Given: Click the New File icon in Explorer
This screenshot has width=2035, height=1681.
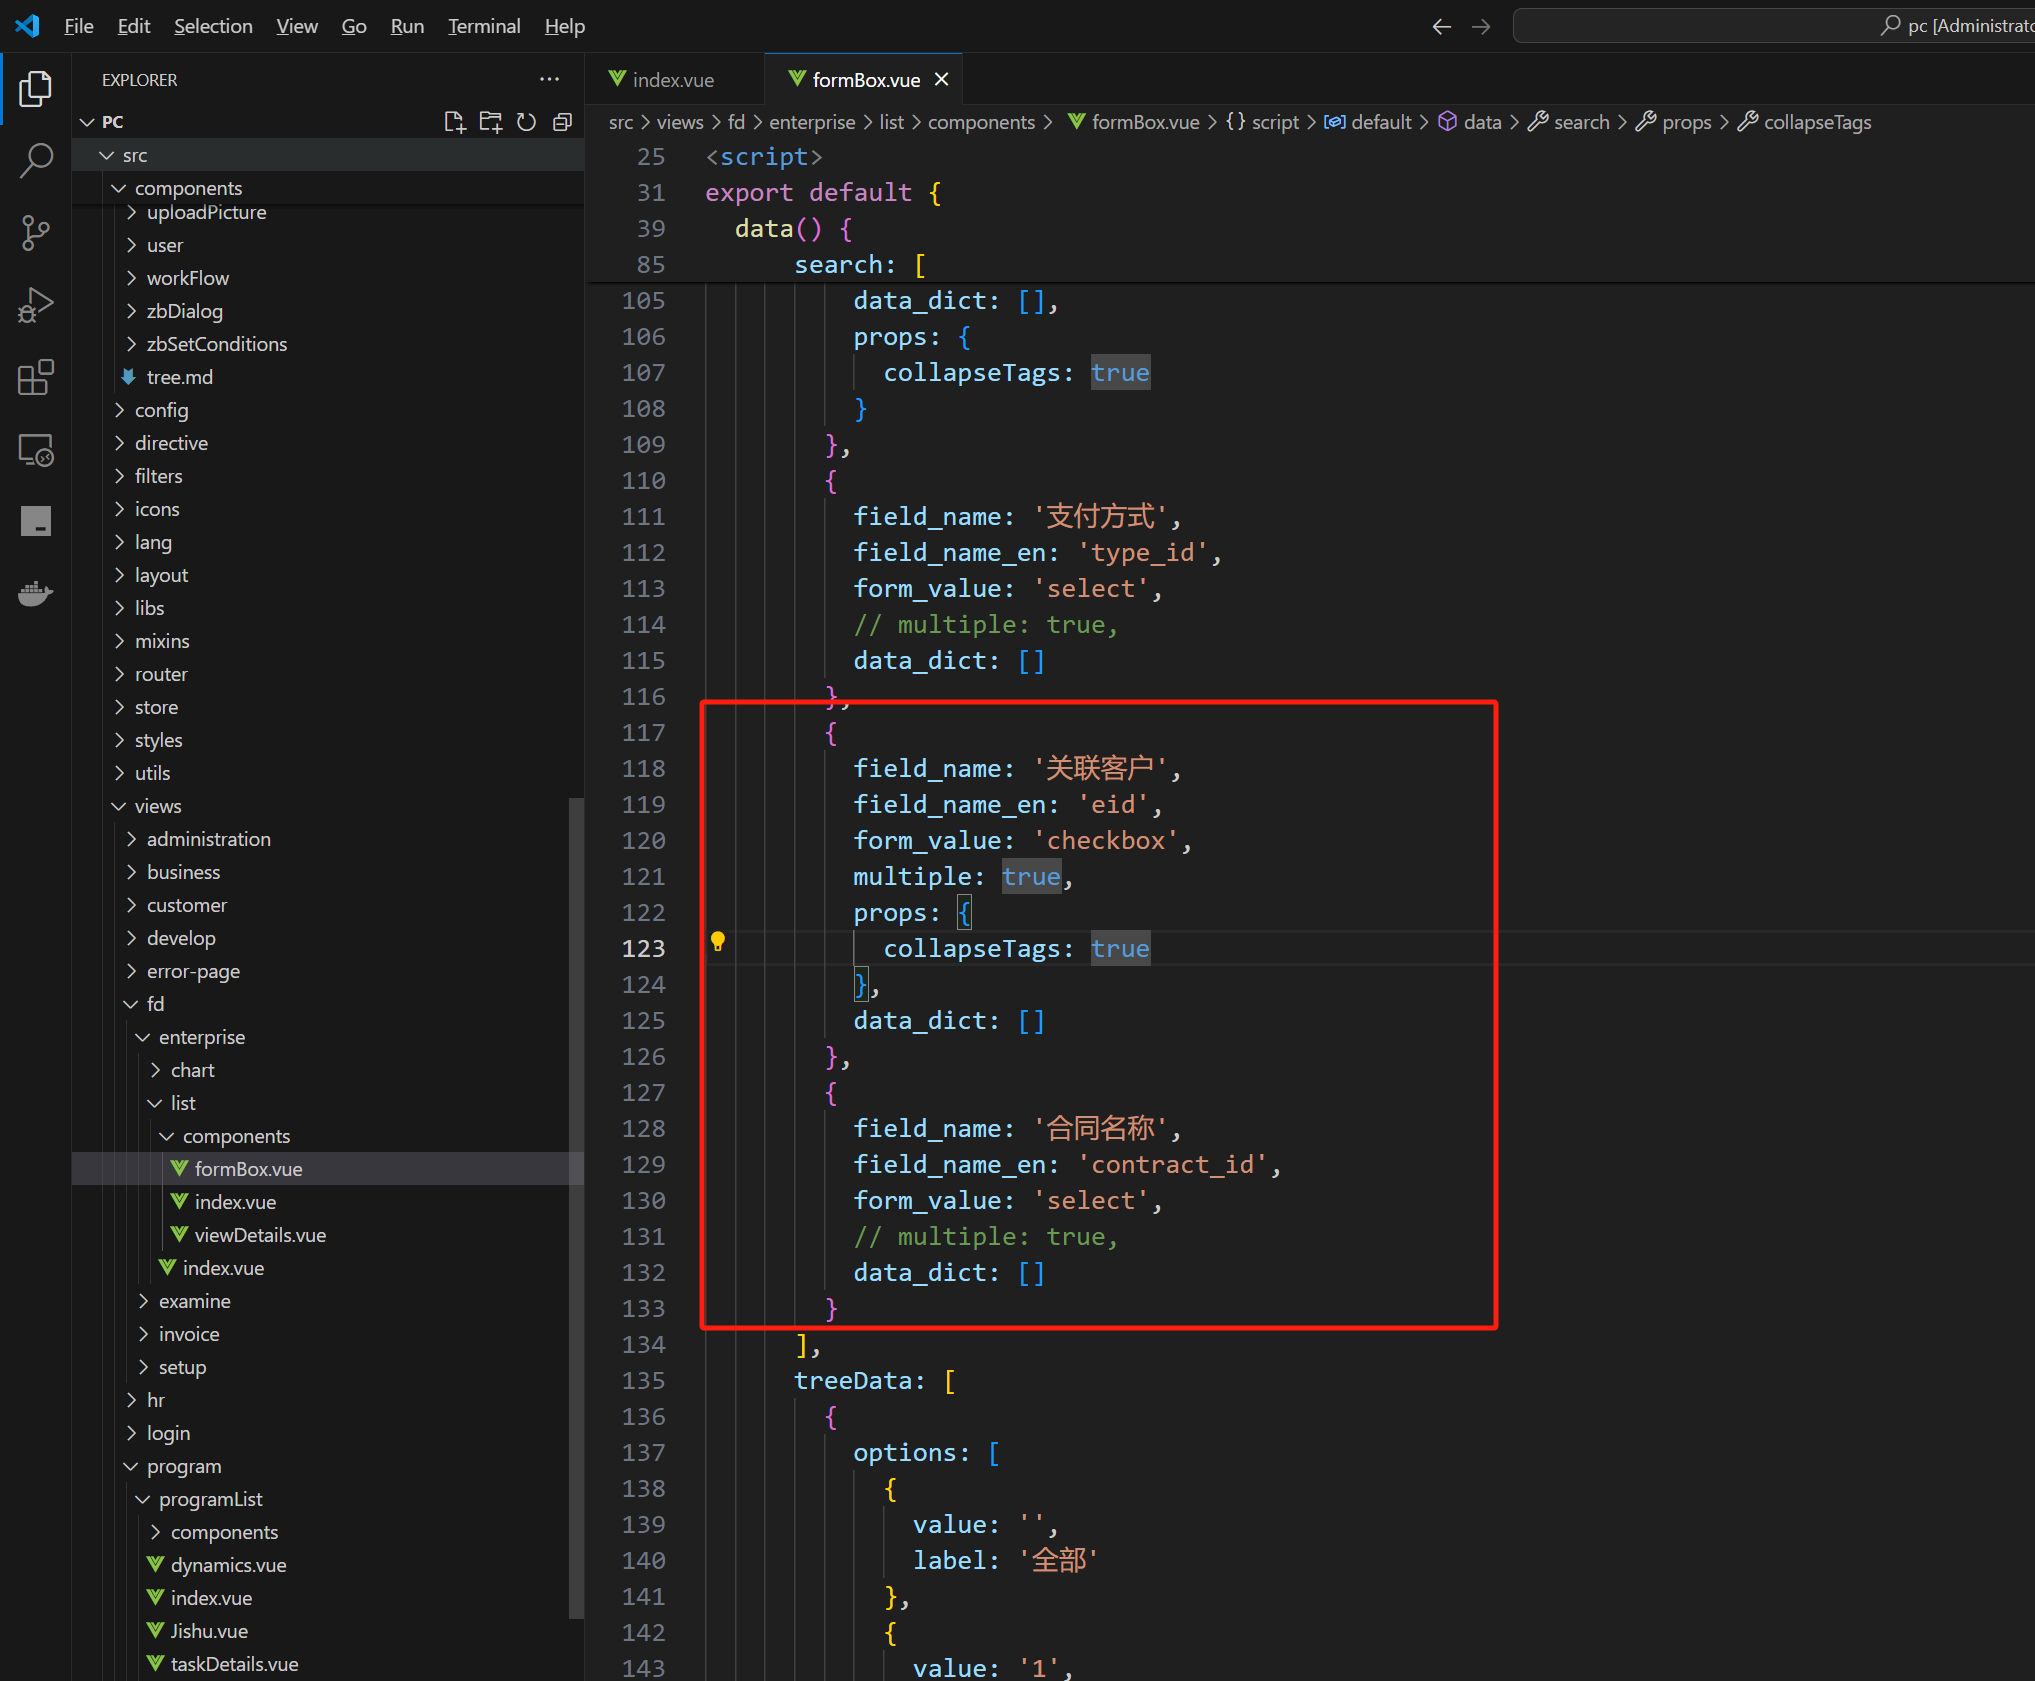Looking at the screenshot, I should pos(455,122).
